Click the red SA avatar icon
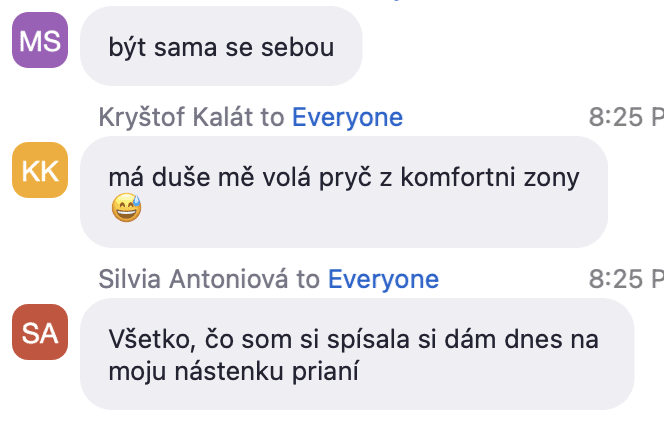664x424 pixels. [40, 332]
